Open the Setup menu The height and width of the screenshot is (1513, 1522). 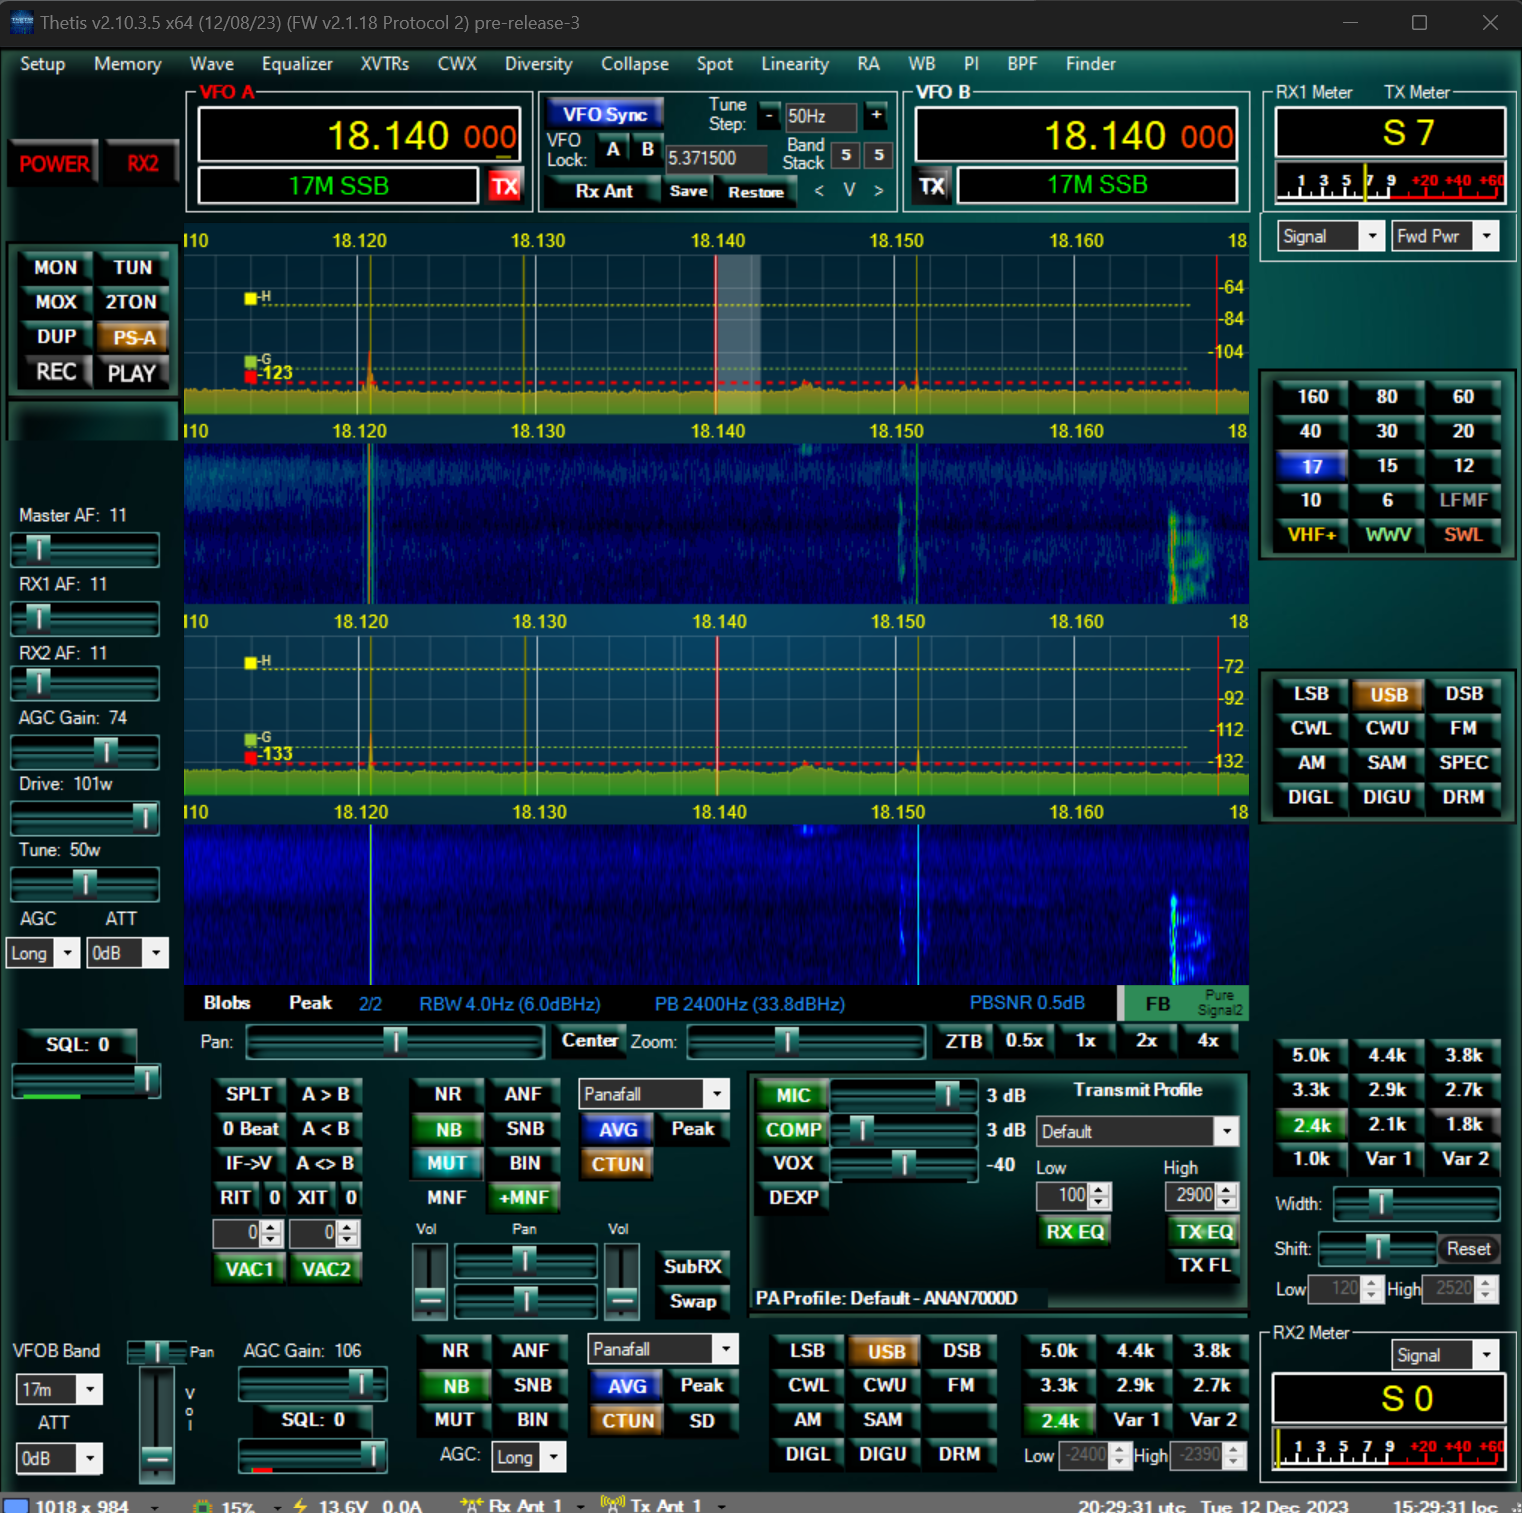coord(42,64)
